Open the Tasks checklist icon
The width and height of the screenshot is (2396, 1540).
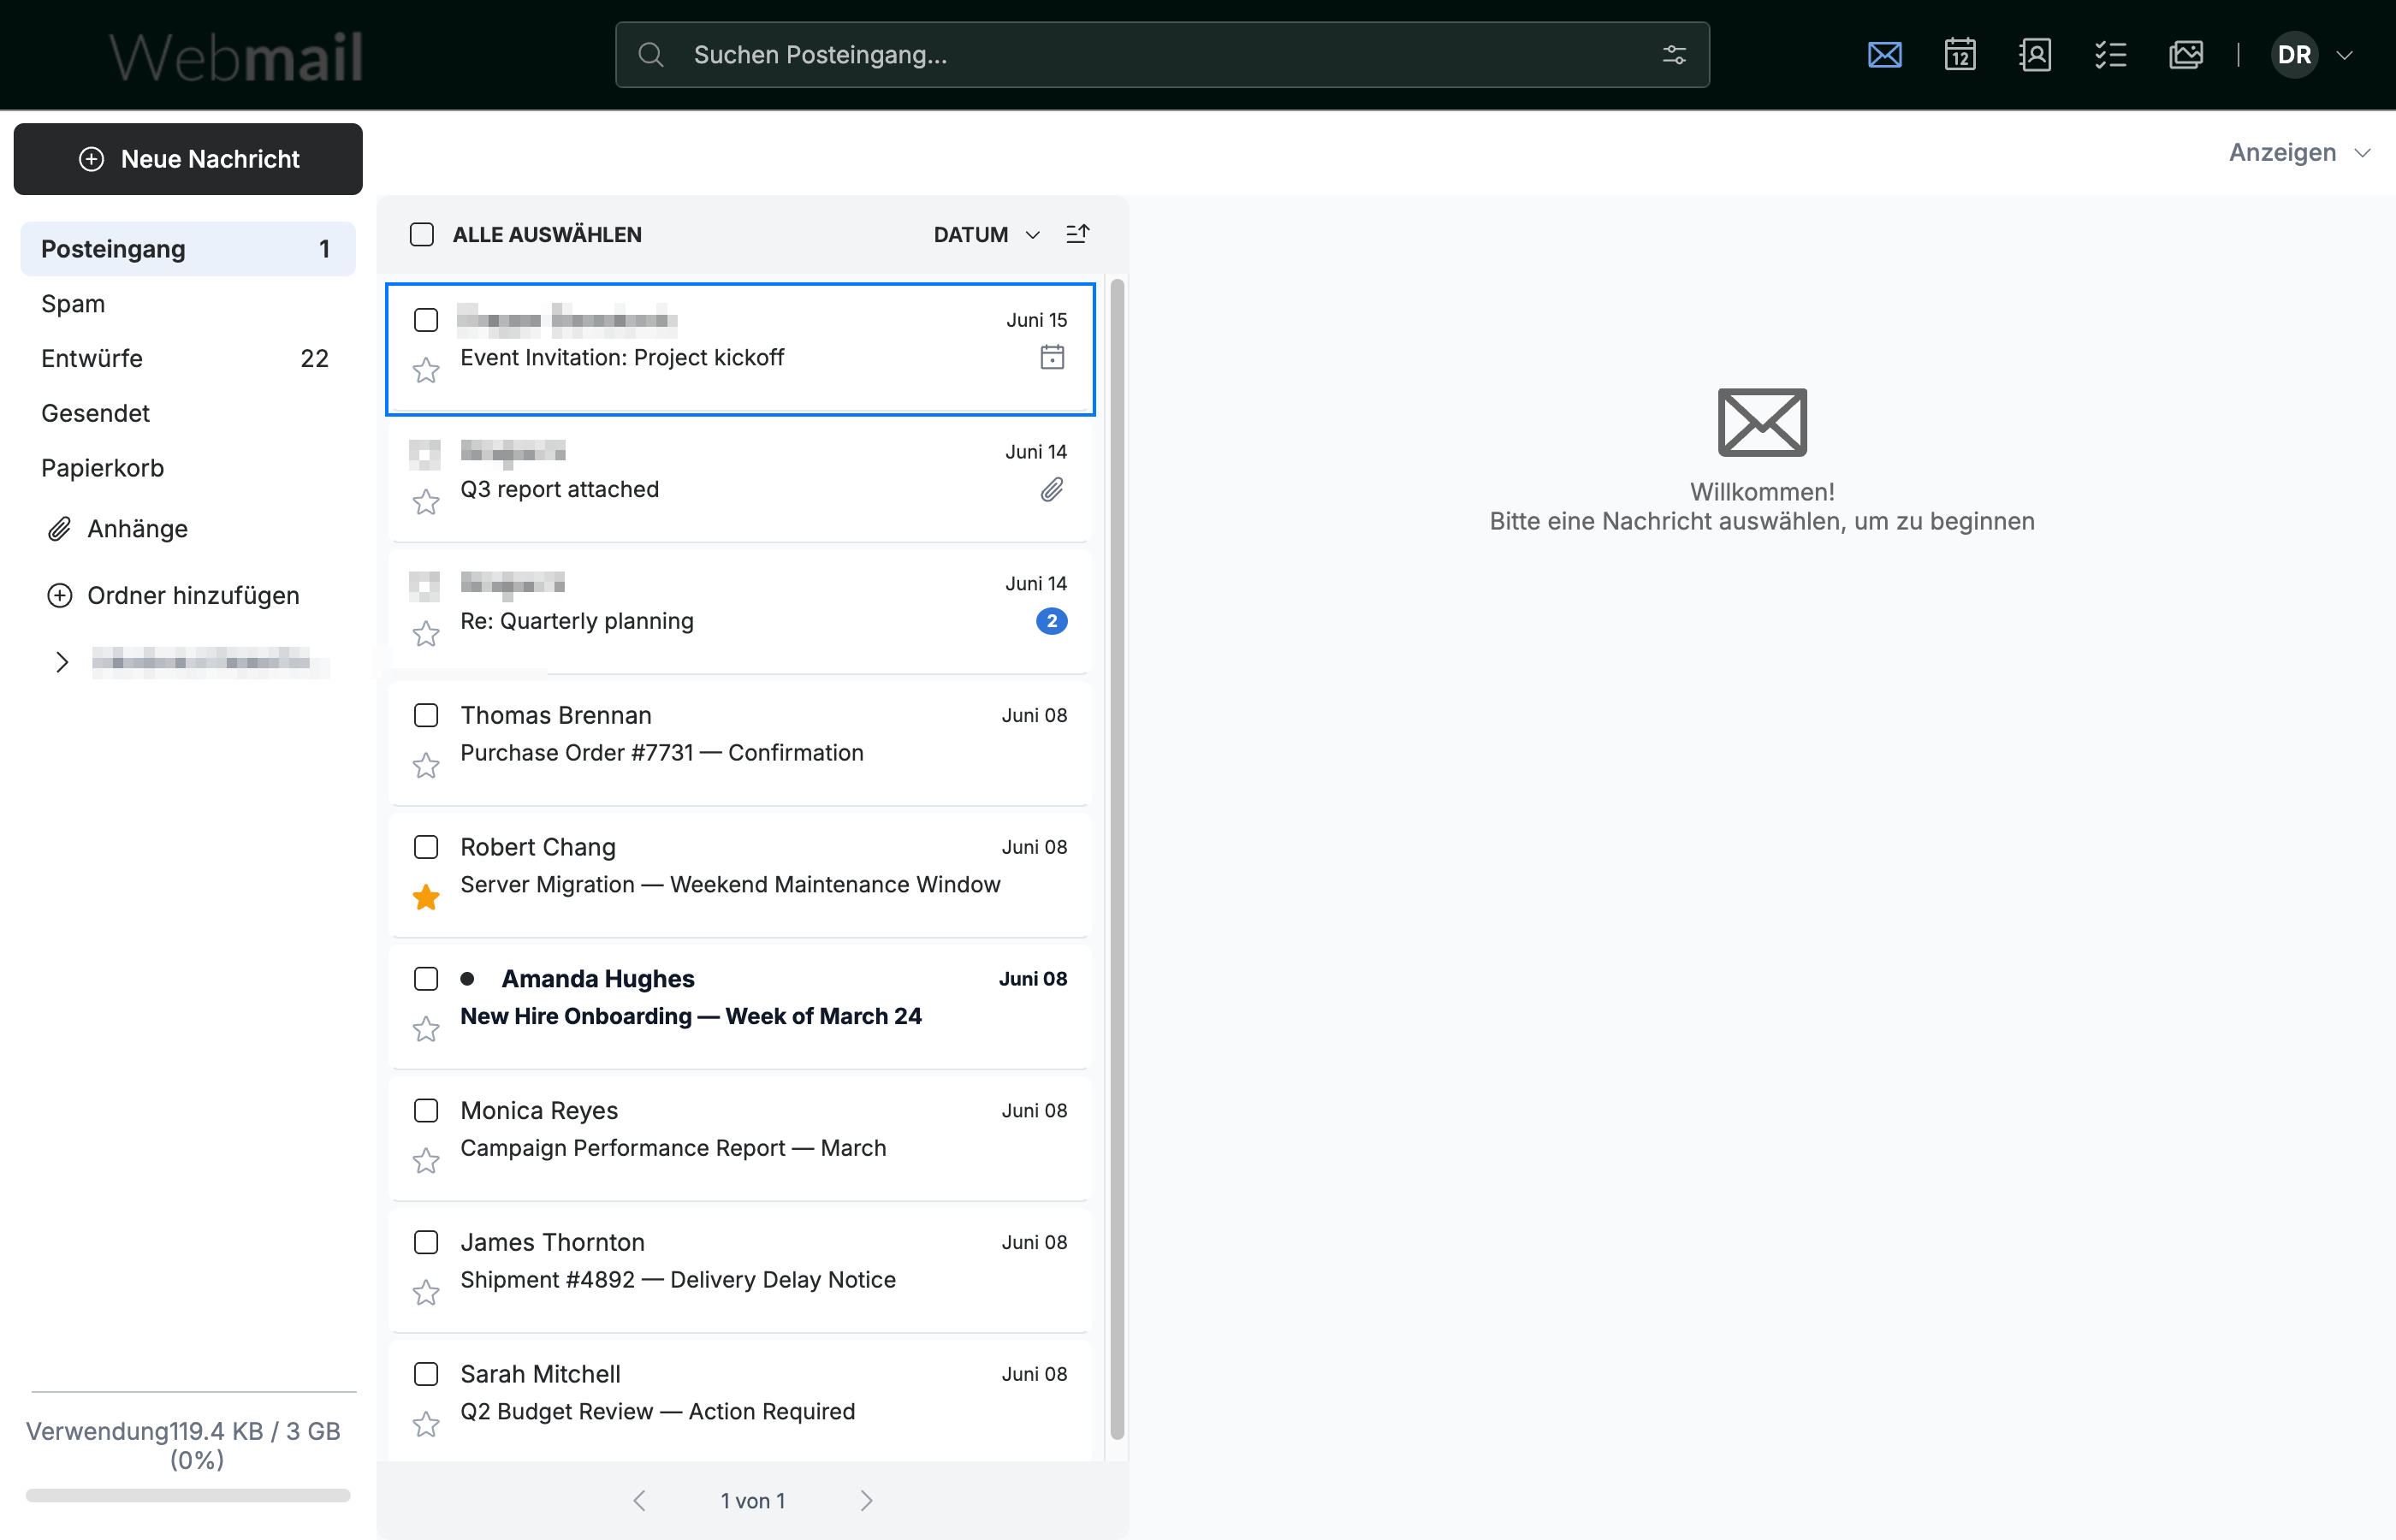point(2110,55)
